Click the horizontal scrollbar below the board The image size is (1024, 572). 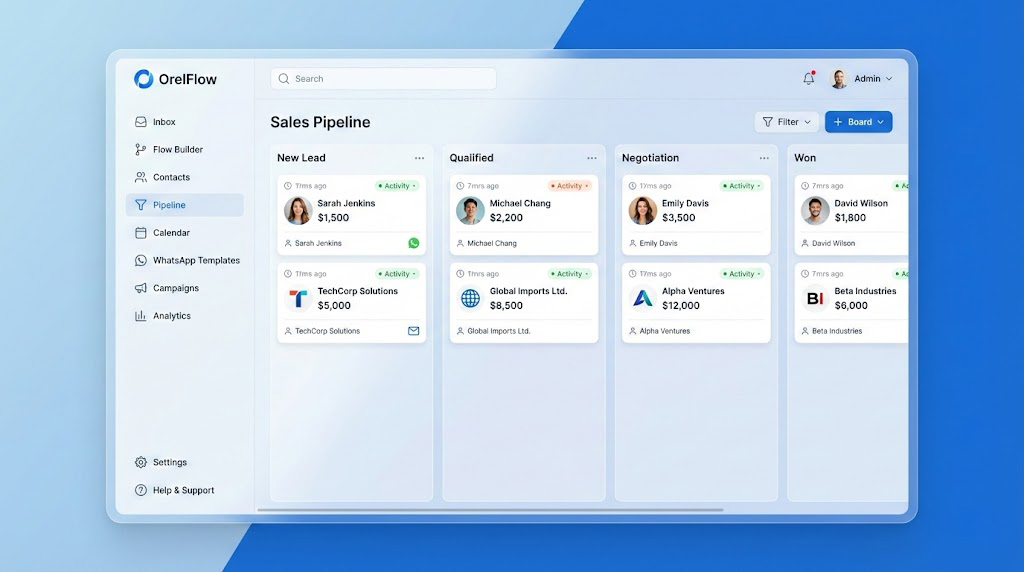tap(490, 510)
